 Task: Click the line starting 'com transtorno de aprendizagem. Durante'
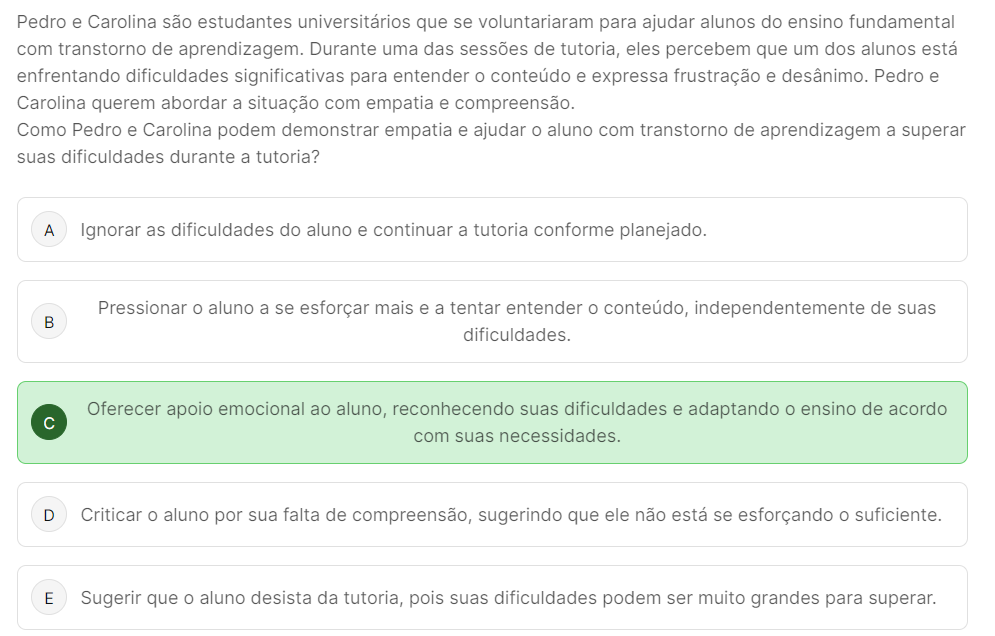pos(487,49)
